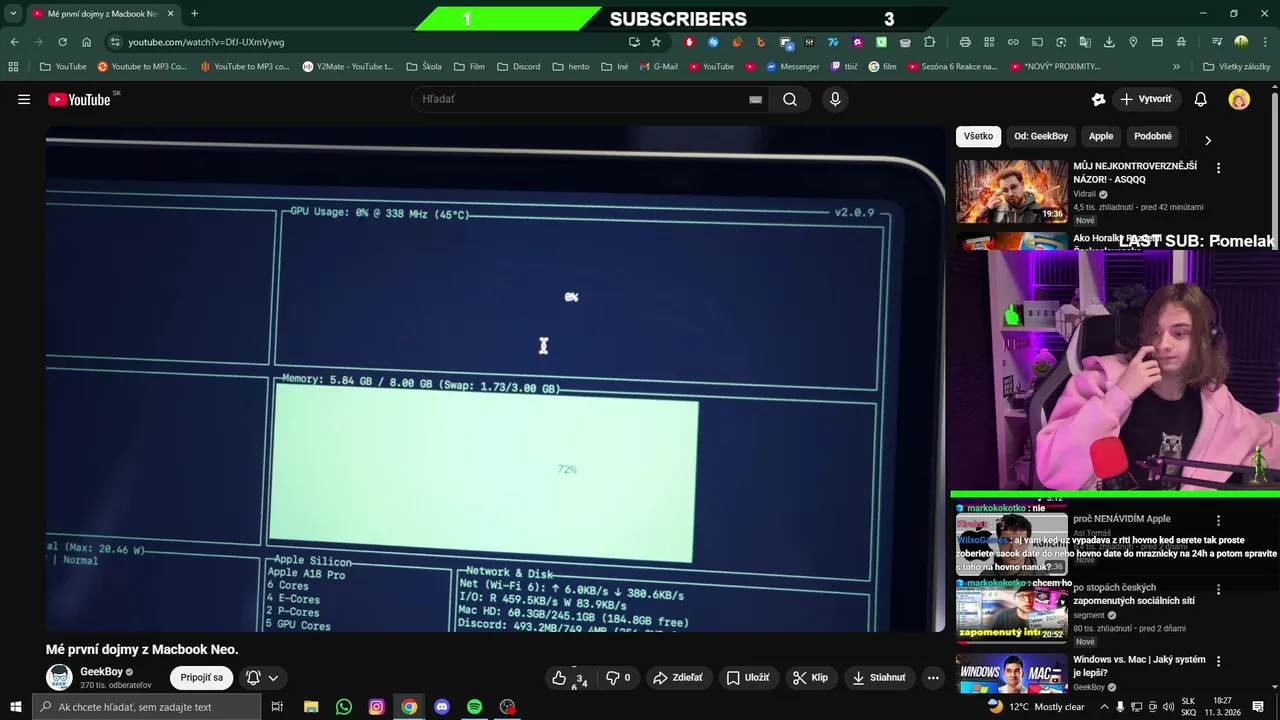
Task: Save video with Uložiť button
Action: click(747, 678)
